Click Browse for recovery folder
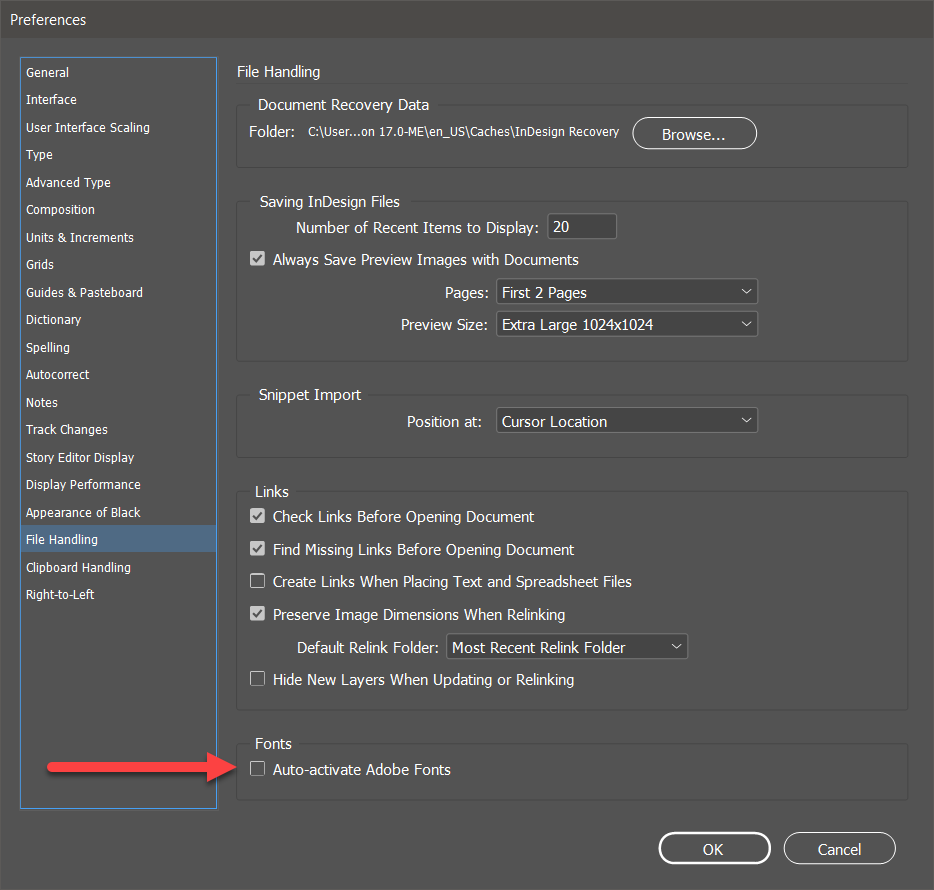 [695, 133]
